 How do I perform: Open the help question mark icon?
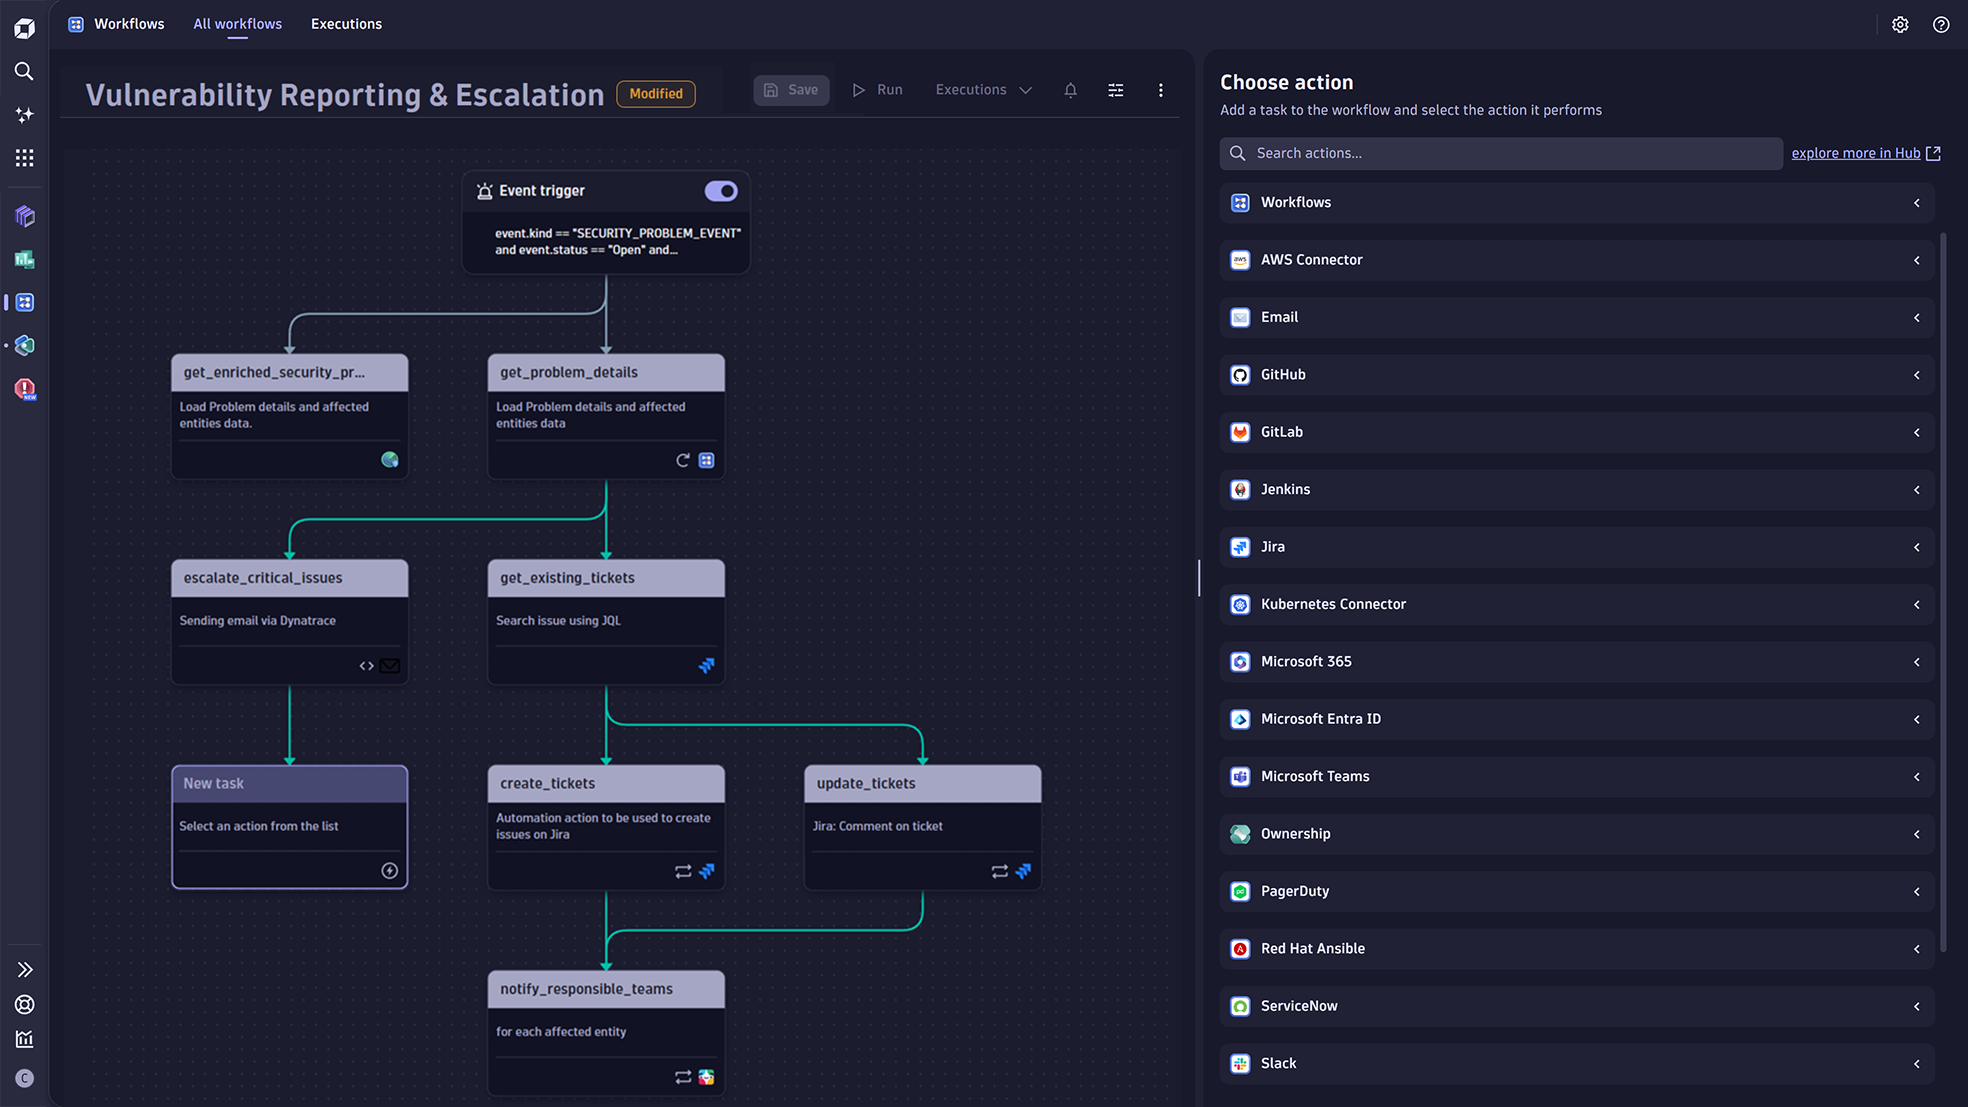1941,24
